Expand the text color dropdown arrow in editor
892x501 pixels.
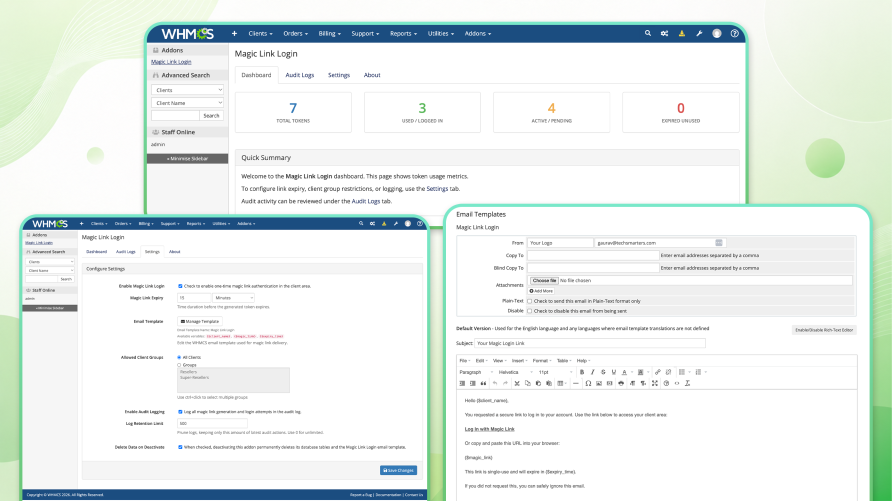click(x=631, y=372)
